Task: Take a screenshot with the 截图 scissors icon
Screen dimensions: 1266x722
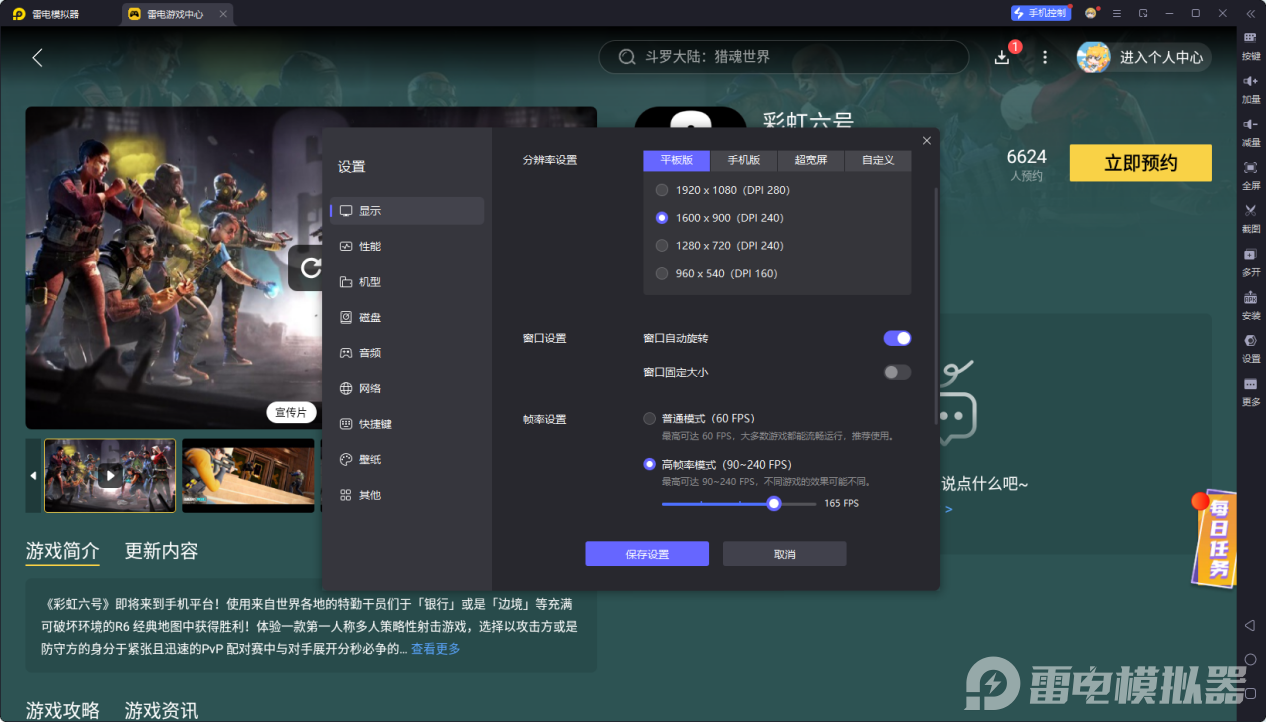Action: pos(1251,217)
